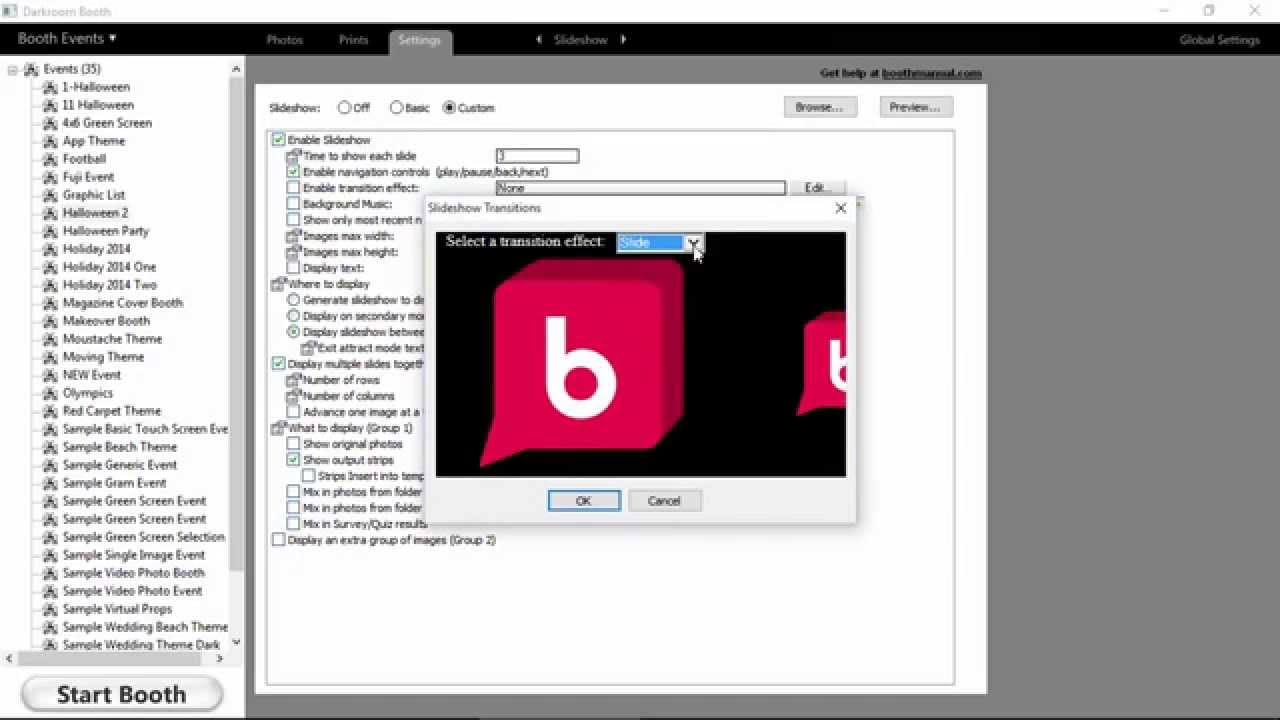Uncheck Enable navigation controls
1280x720 pixels.
[293, 172]
